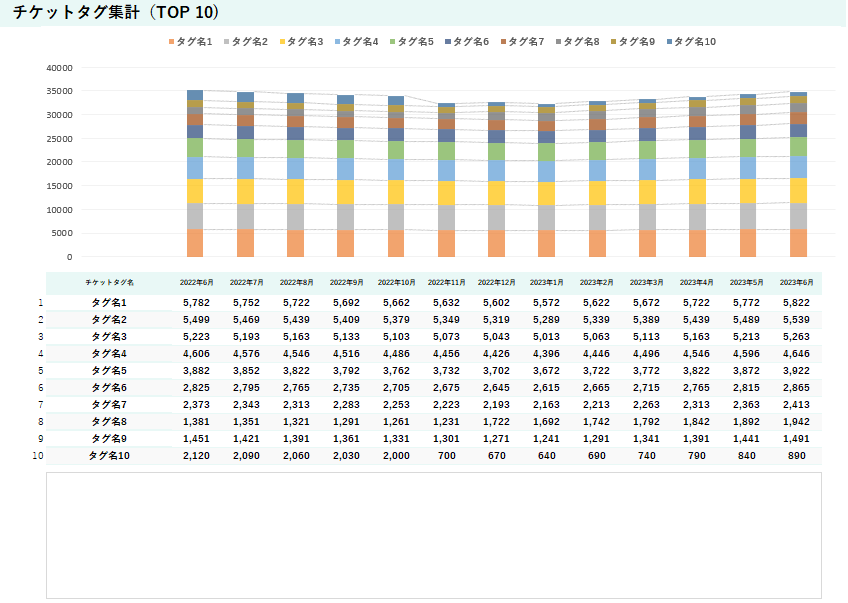848x603 pixels.
Task: Click the チケットタグ集計 (TOP 10) title
Action: (x=116, y=13)
